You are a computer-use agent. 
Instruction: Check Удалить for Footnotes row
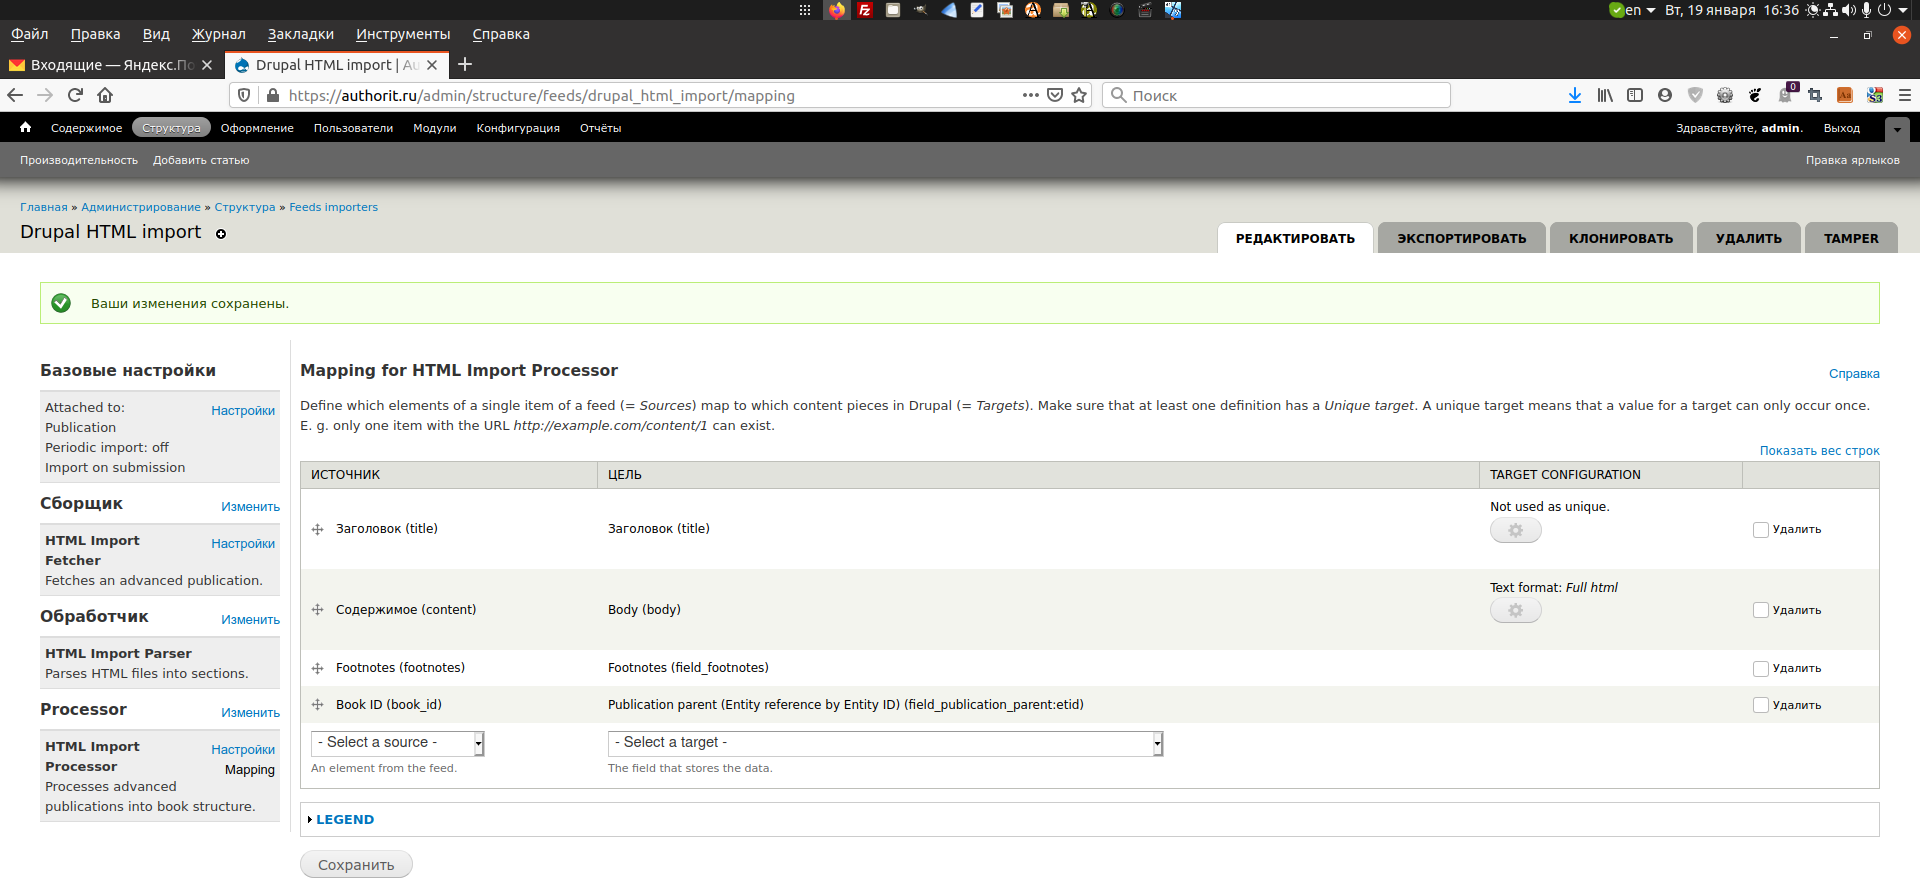[x=1761, y=668]
